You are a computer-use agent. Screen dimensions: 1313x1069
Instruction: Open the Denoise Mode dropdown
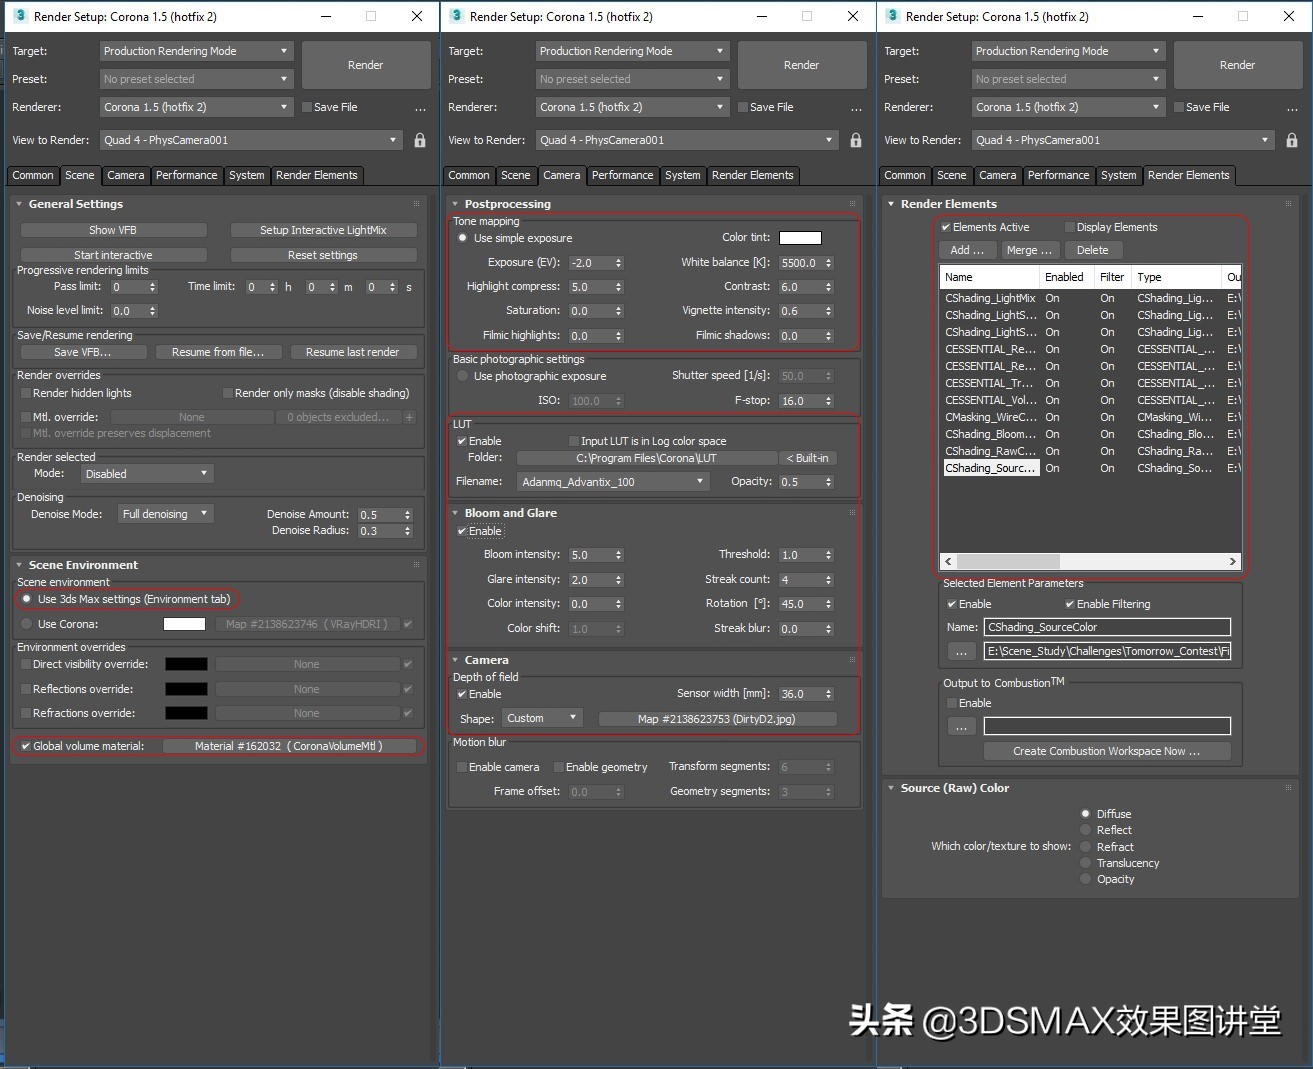[x=165, y=514]
